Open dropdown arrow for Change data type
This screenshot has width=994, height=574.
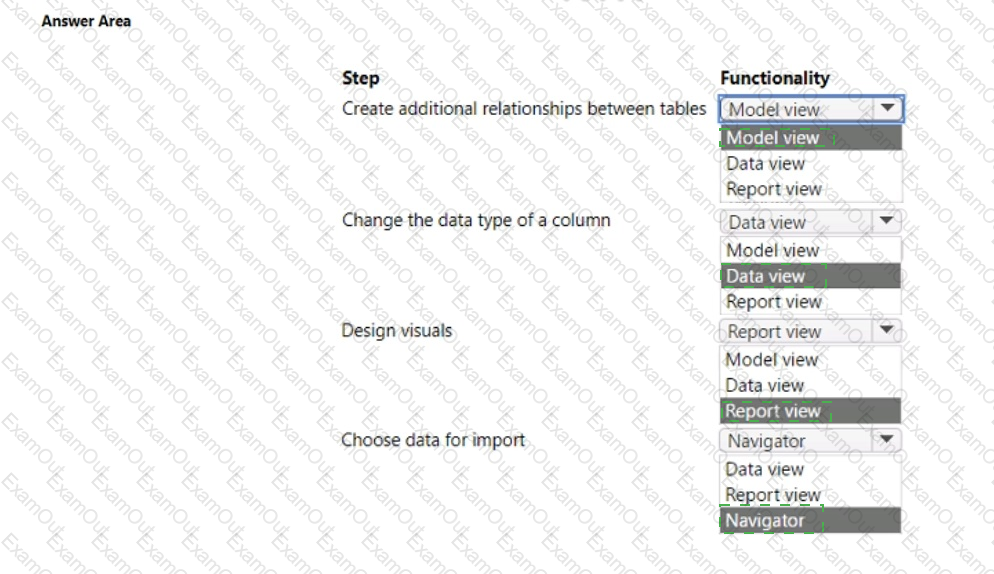[x=886, y=221]
